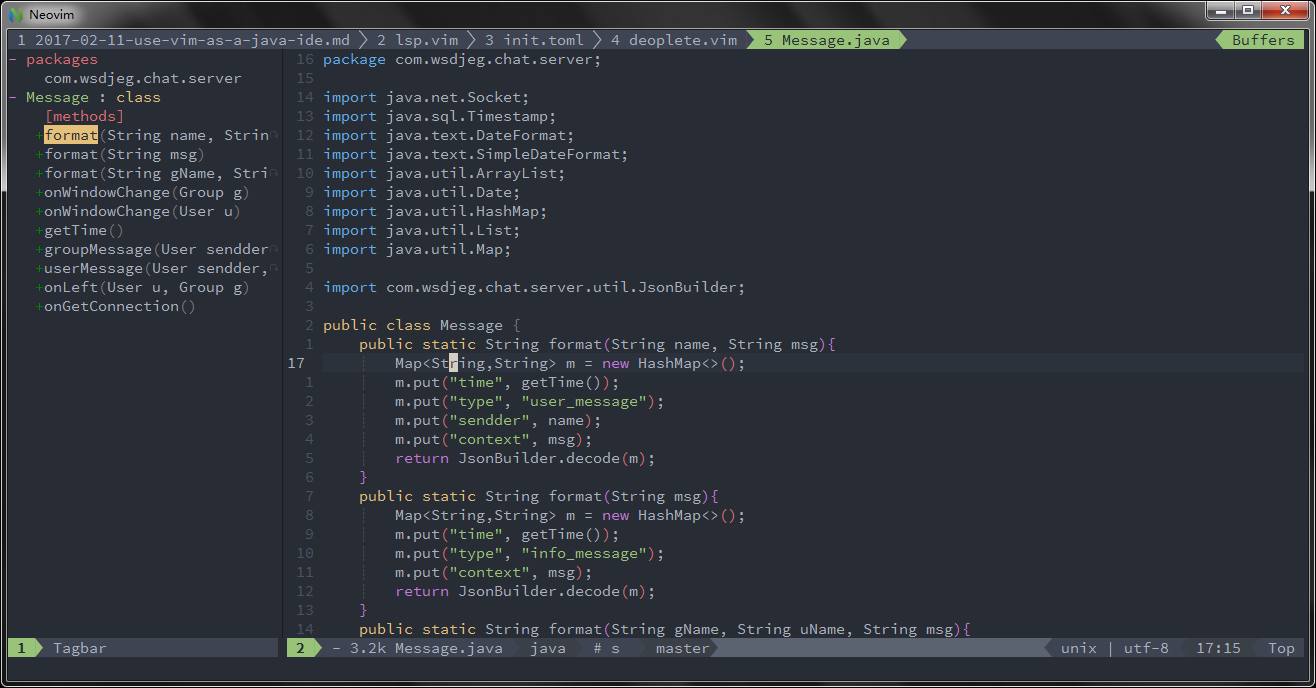Image resolution: width=1316 pixels, height=688 pixels.
Task: Click the '# s' statusline segment
Action: click(x=606, y=648)
